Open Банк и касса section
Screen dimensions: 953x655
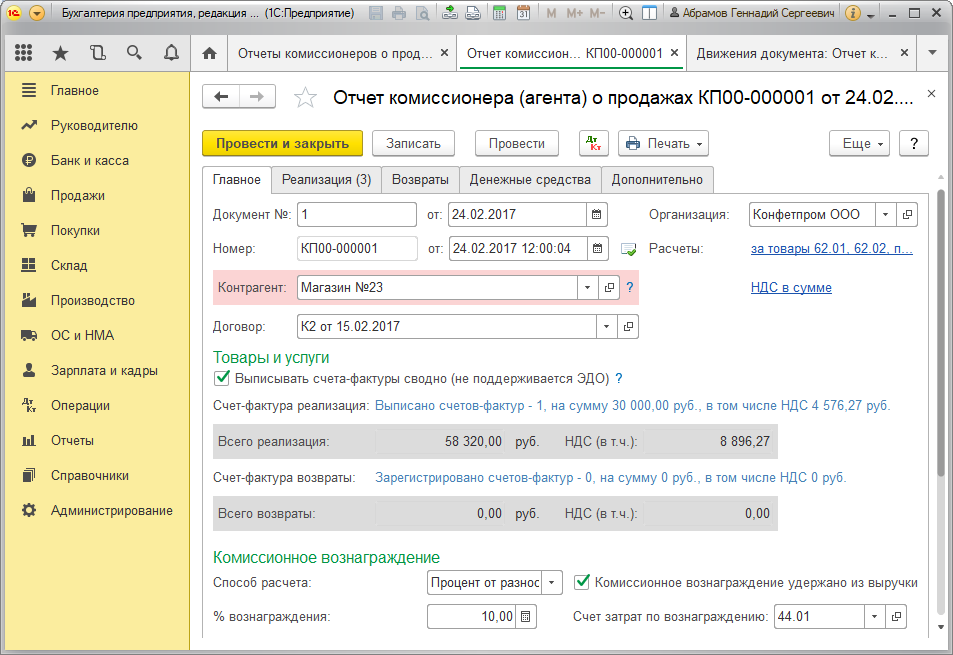point(90,160)
